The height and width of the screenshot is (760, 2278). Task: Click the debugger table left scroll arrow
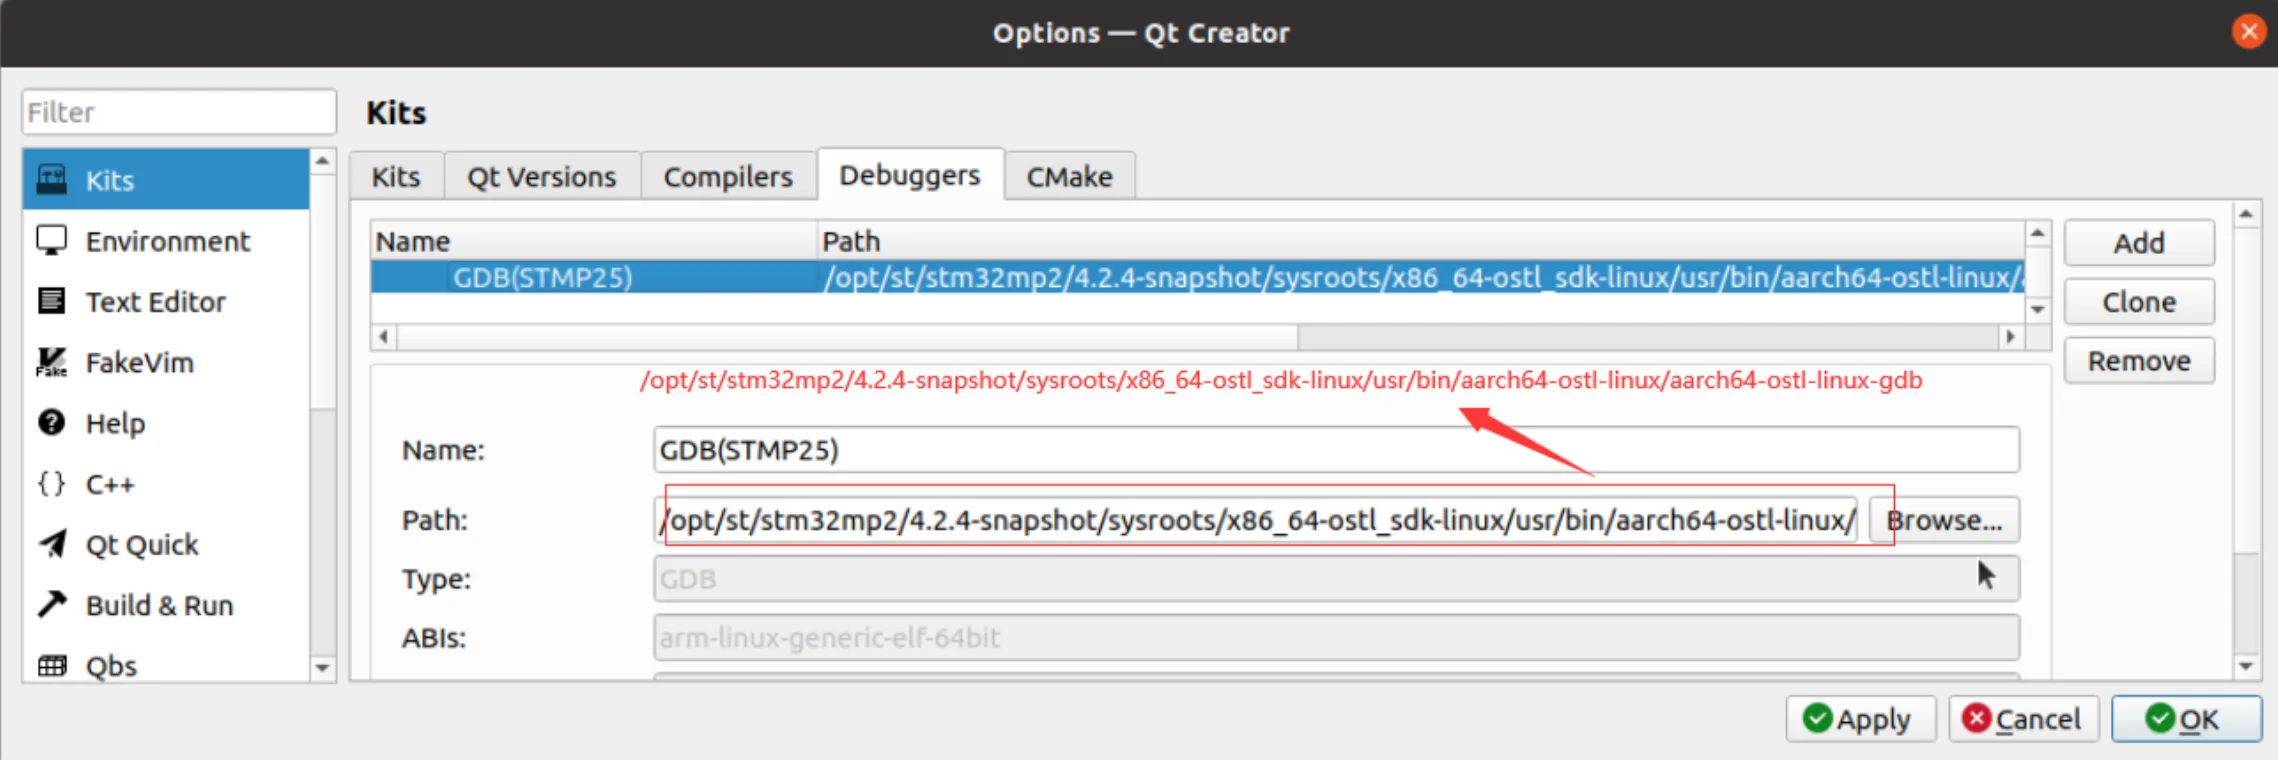pos(384,337)
